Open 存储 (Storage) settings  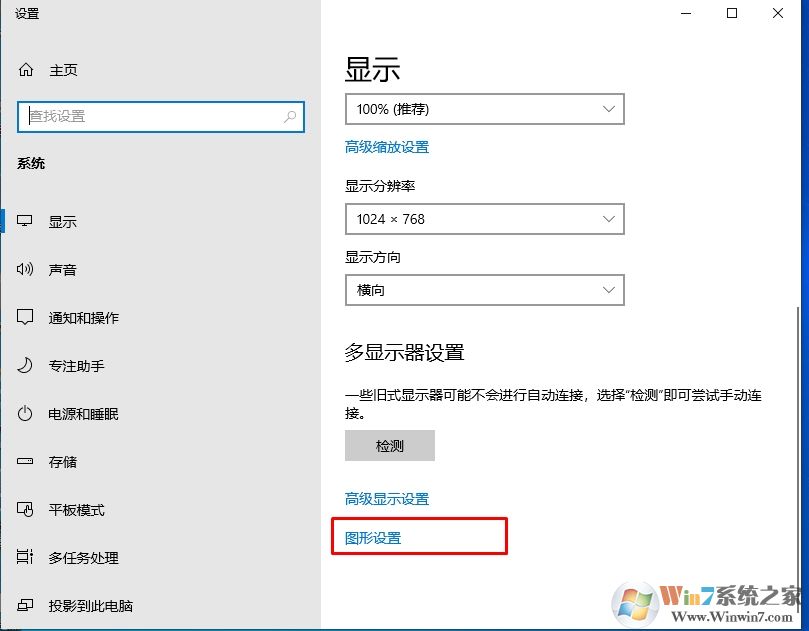tap(24, 461)
